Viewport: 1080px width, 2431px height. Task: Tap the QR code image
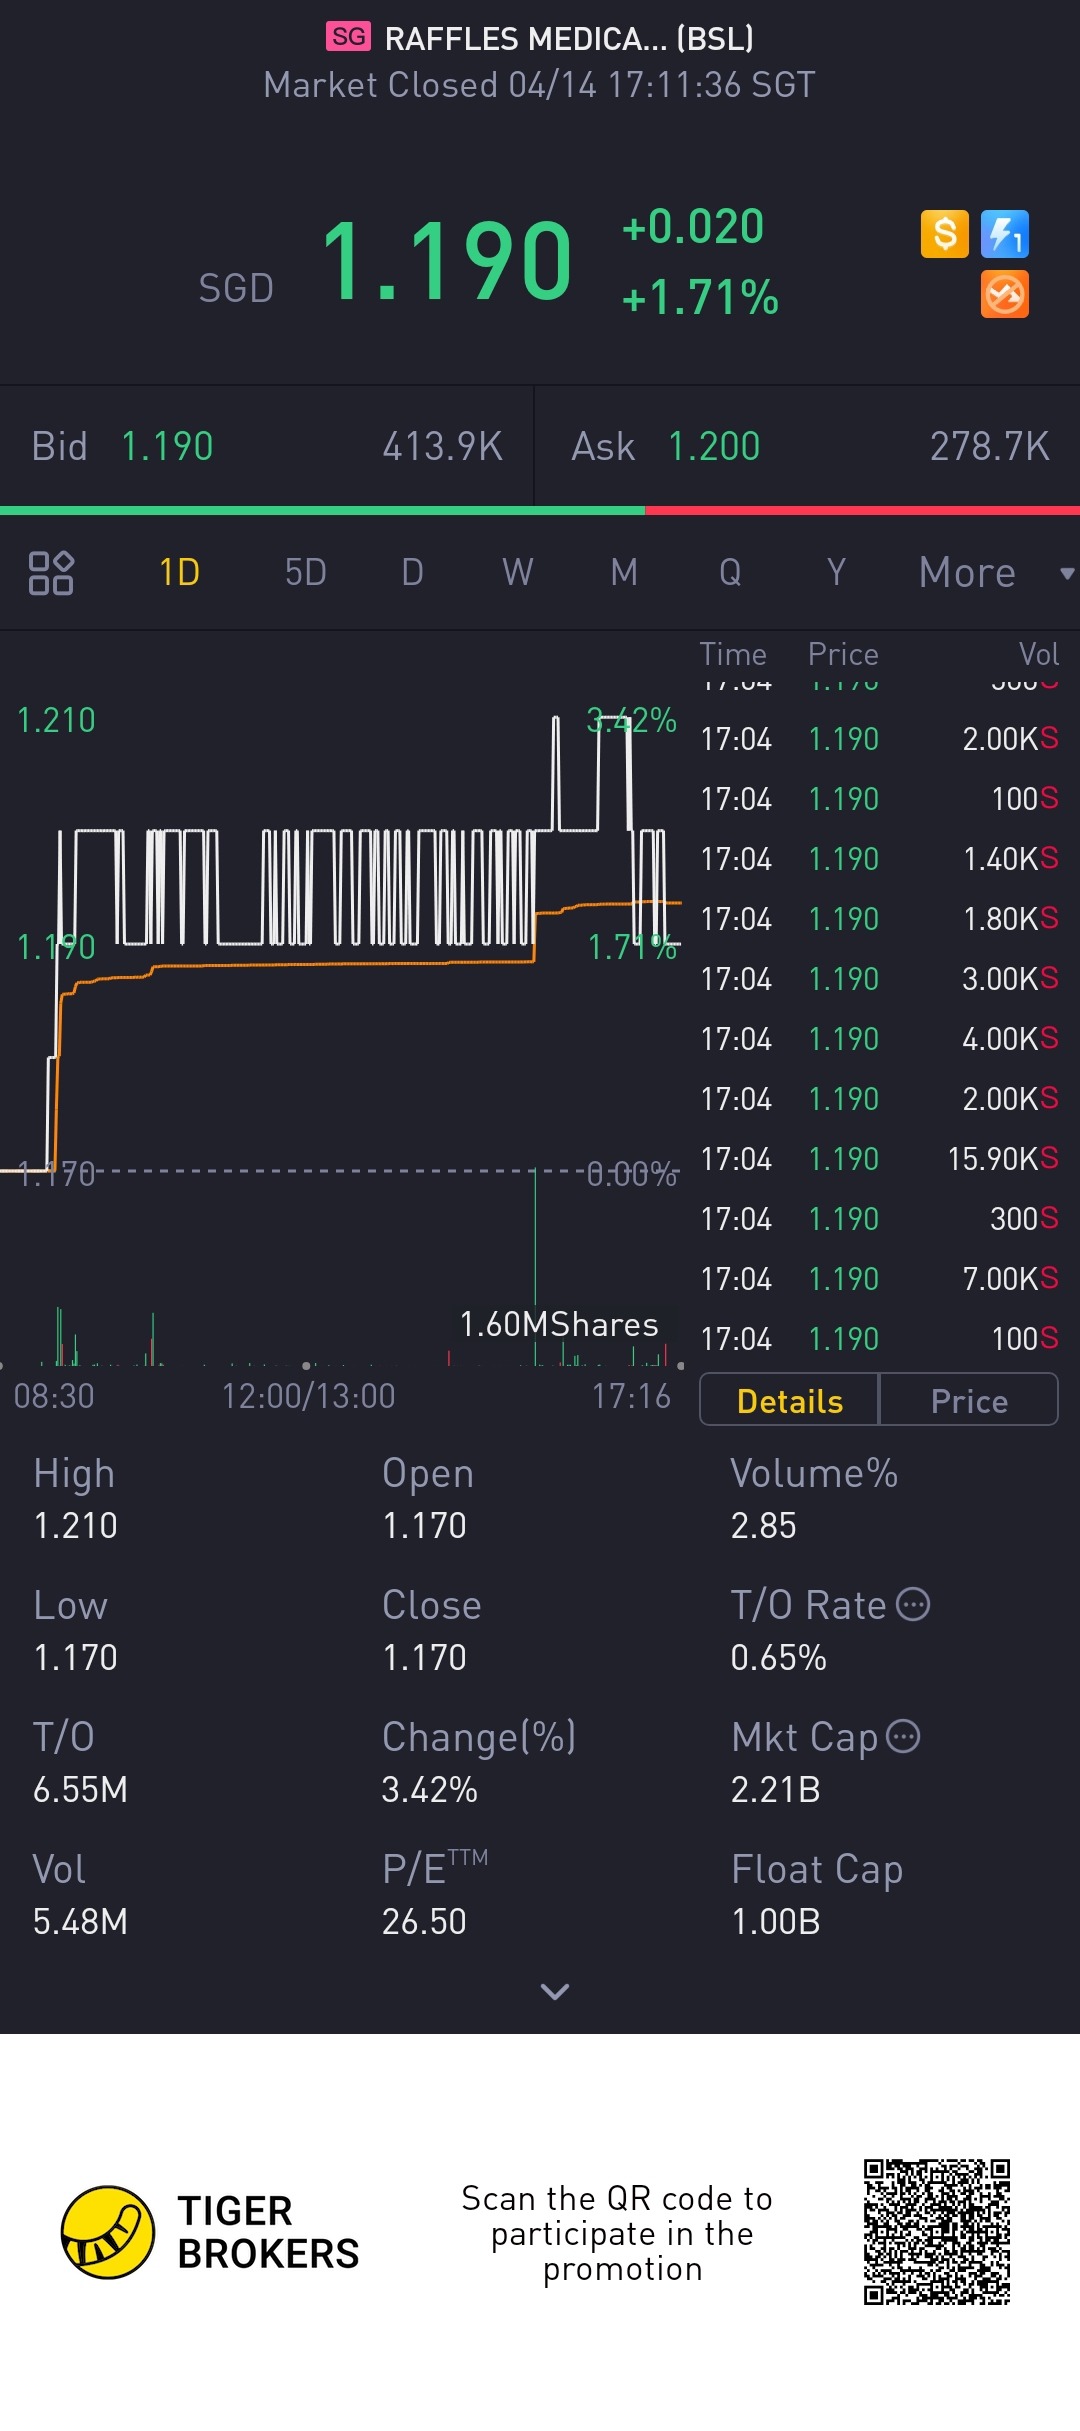click(x=937, y=2232)
